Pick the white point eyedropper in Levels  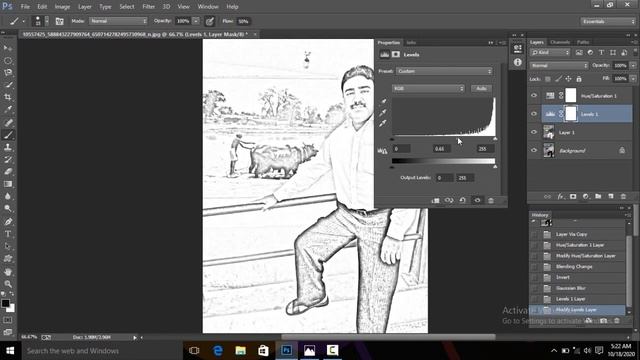click(x=383, y=123)
